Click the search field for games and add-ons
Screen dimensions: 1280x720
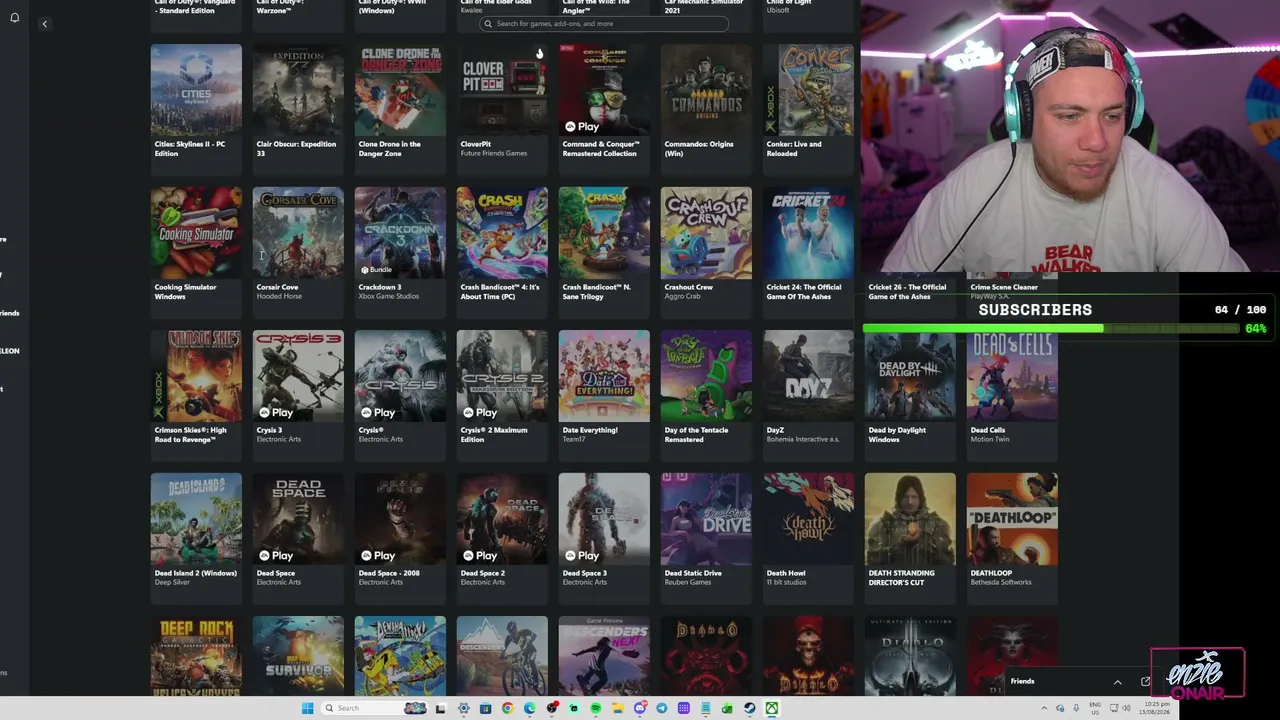point(604,23)
